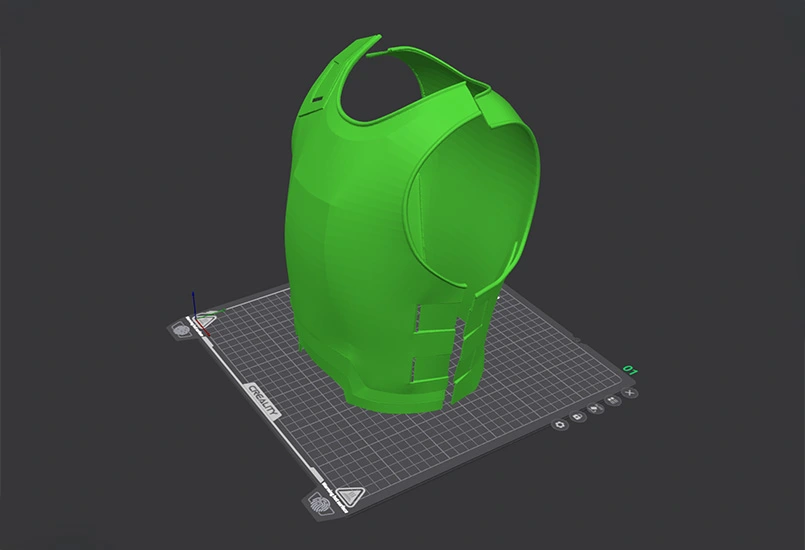Open plate settings gear icon

tap(561, 424)
